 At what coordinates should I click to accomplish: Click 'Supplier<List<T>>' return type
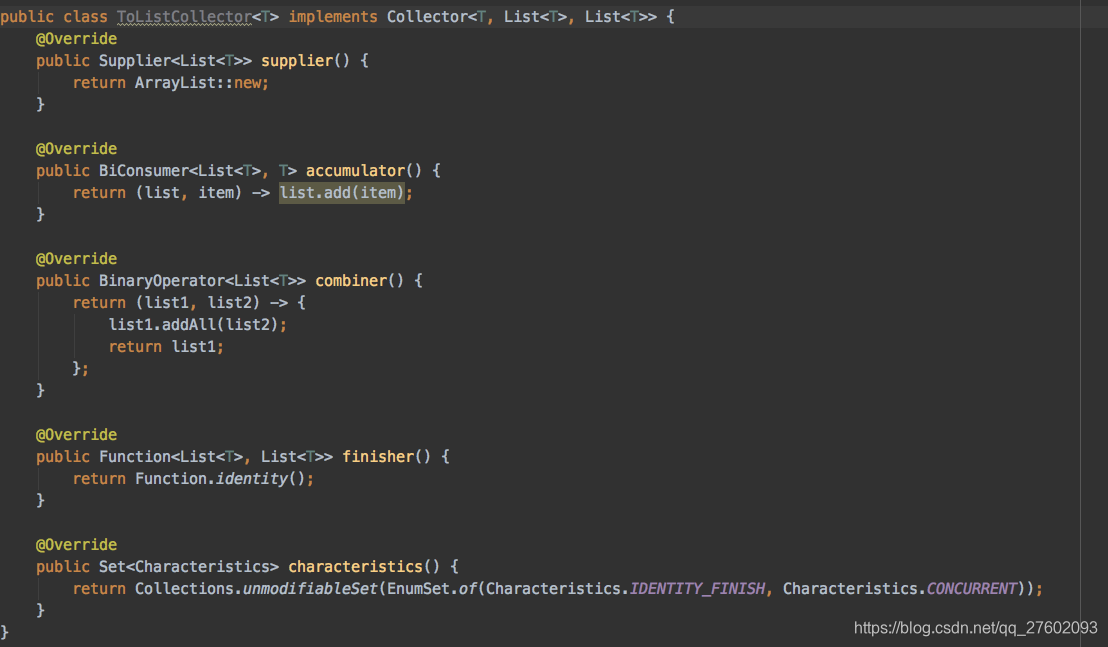[x=175, y=61]
